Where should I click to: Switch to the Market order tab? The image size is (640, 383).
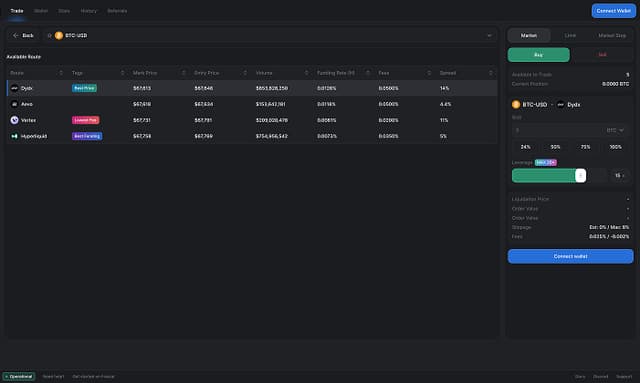click(529, 36)
